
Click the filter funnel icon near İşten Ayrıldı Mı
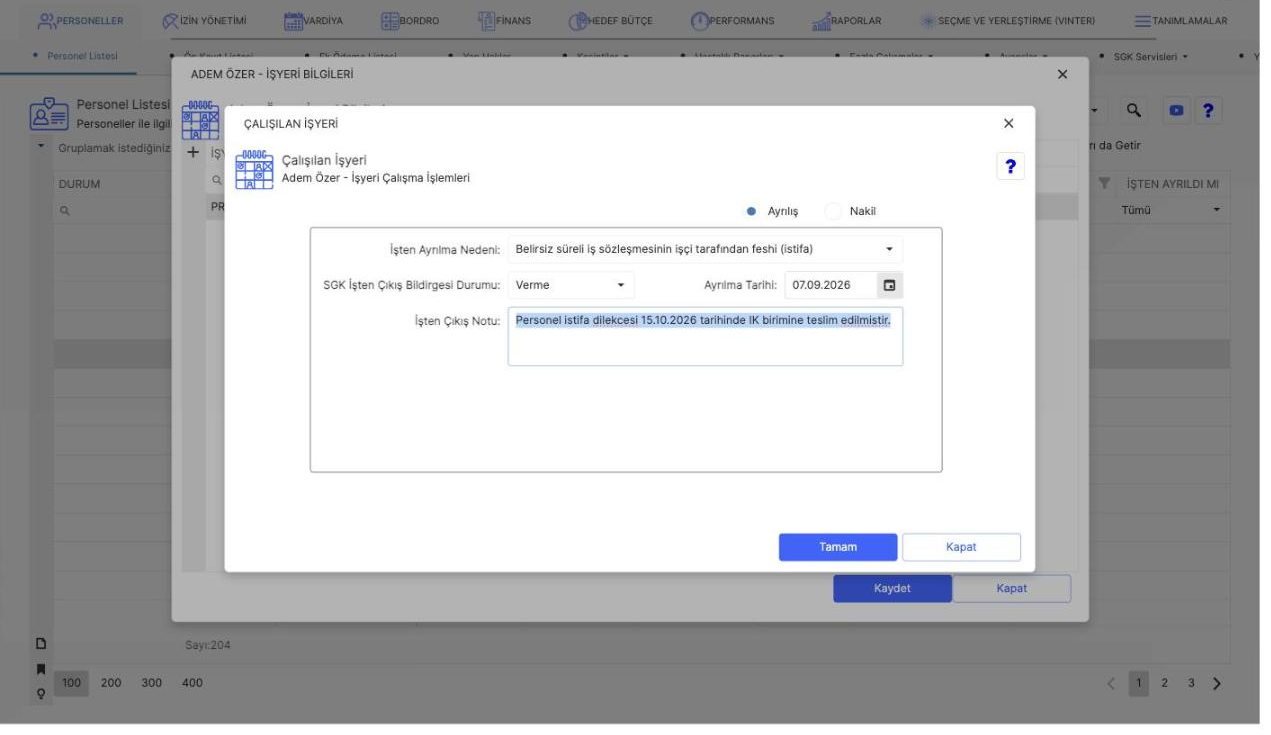(x=1105, y=185)
